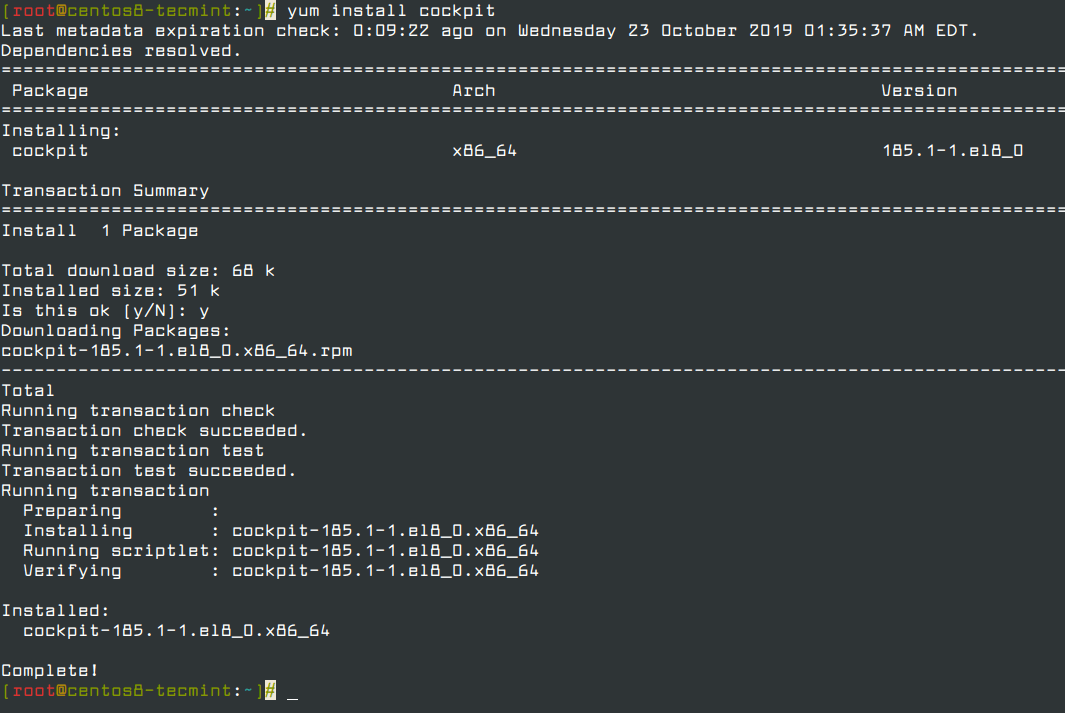Click the 'Transaction test succeeded.' message
The image size is (1065, 713).
148,471
